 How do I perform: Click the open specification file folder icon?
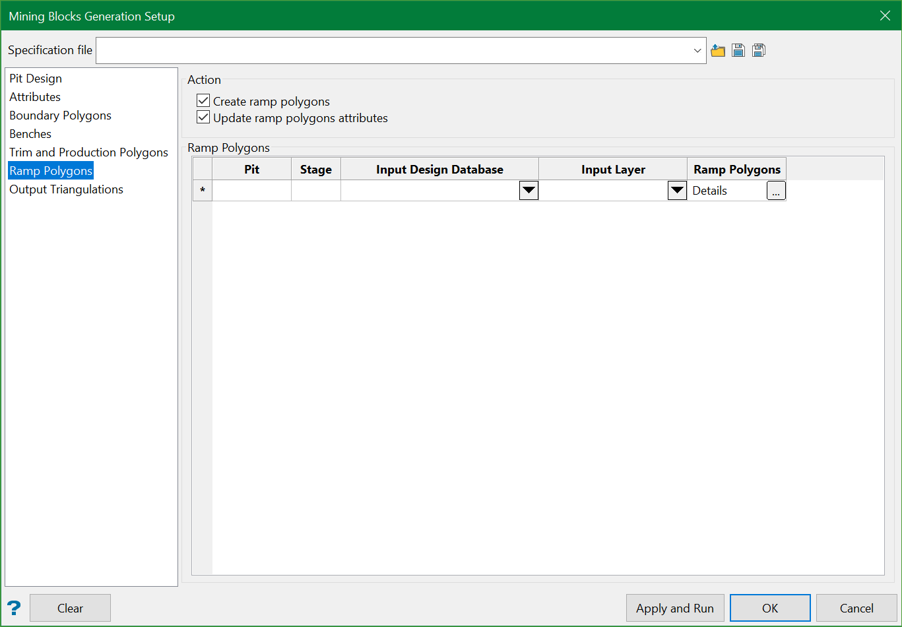coord(718,50)
